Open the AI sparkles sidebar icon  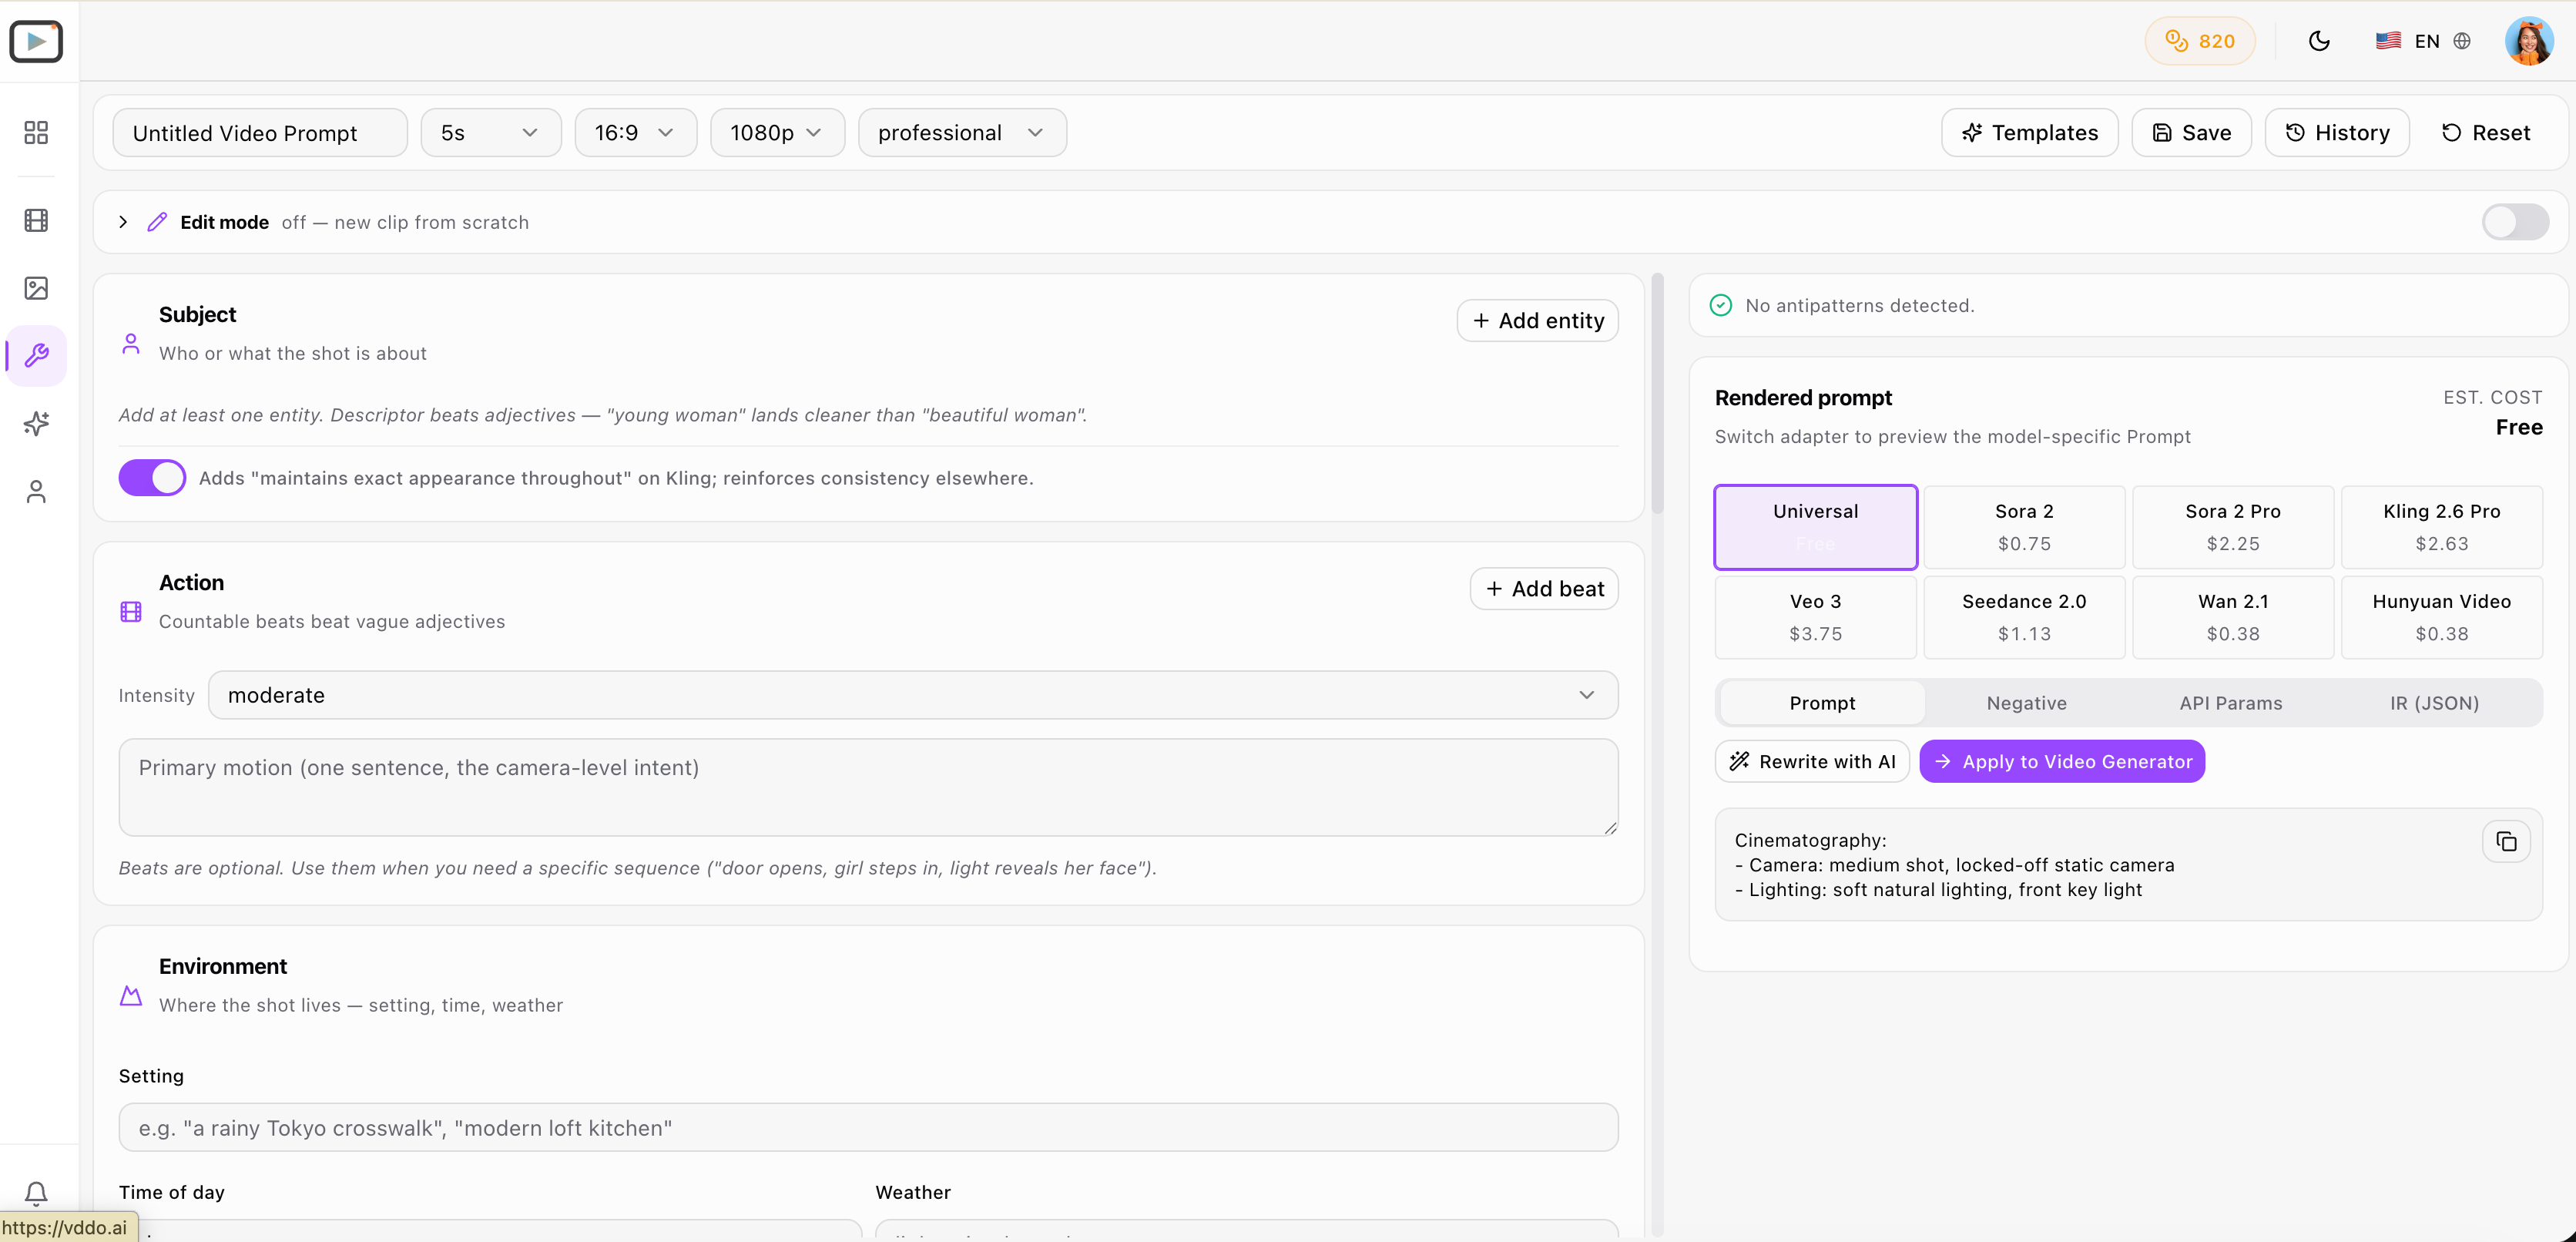click(x=36, y=424)
